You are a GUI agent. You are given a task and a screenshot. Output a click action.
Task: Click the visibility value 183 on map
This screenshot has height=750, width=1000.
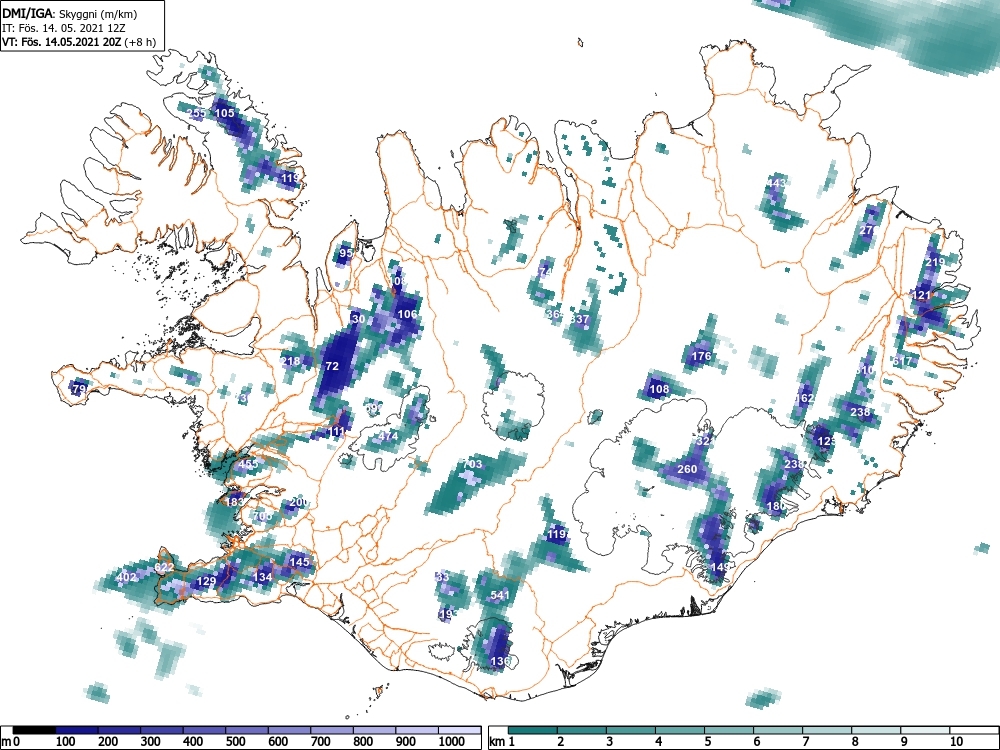[x=235, y=502]
